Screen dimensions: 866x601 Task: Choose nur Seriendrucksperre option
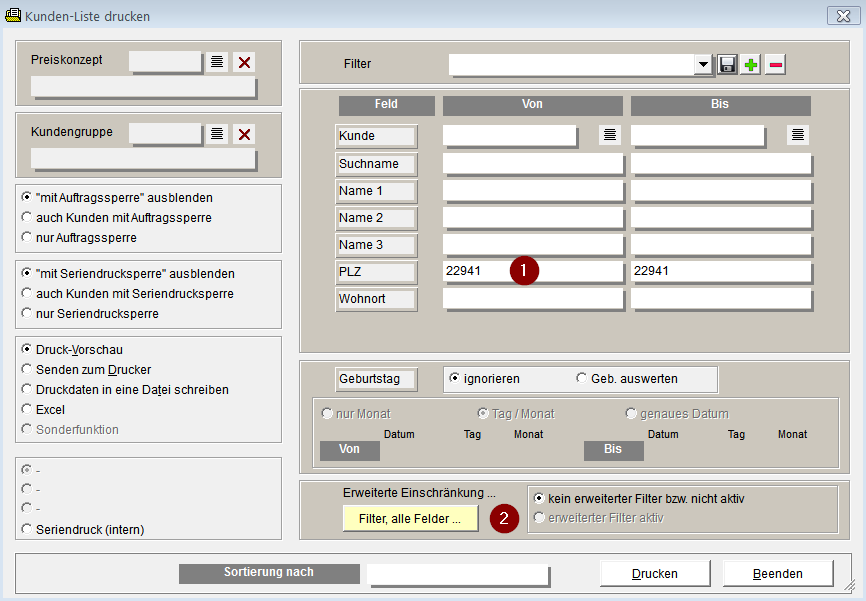[x=89, y=313]
